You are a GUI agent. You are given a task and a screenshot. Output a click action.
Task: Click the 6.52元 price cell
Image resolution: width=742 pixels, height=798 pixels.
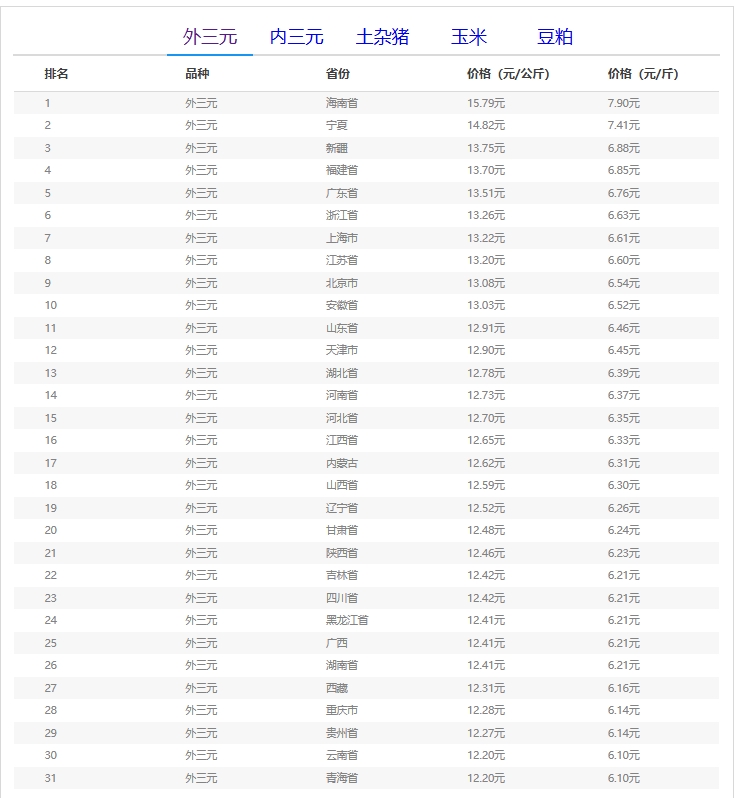(x=623, y=305)
